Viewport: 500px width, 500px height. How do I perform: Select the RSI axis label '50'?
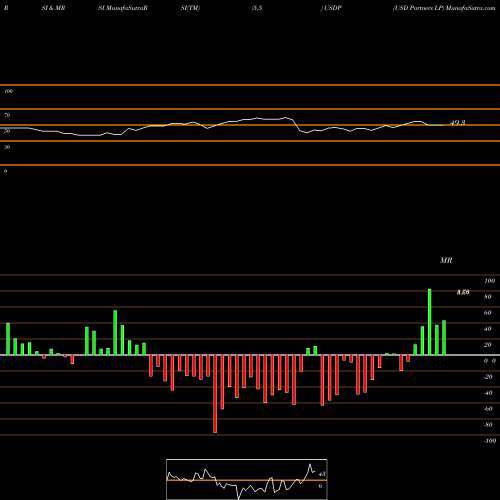(7, 131)
